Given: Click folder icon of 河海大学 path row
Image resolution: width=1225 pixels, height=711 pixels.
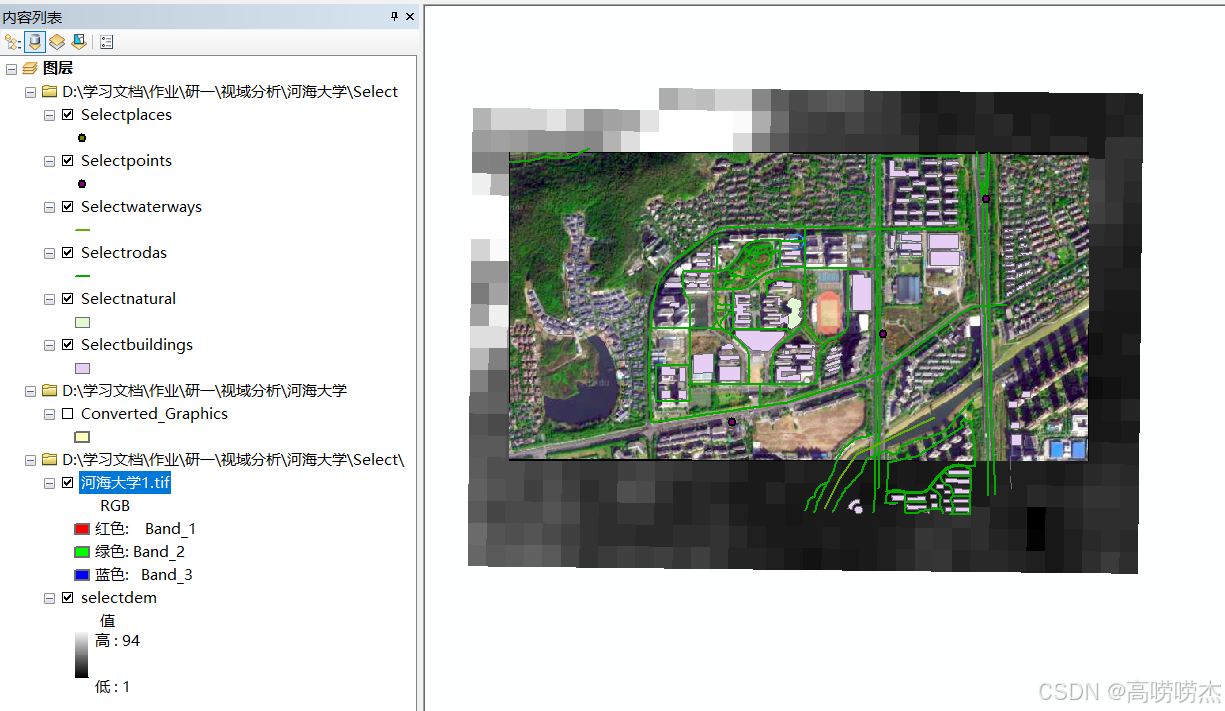Looking at the screenshot, I should 49,391.
